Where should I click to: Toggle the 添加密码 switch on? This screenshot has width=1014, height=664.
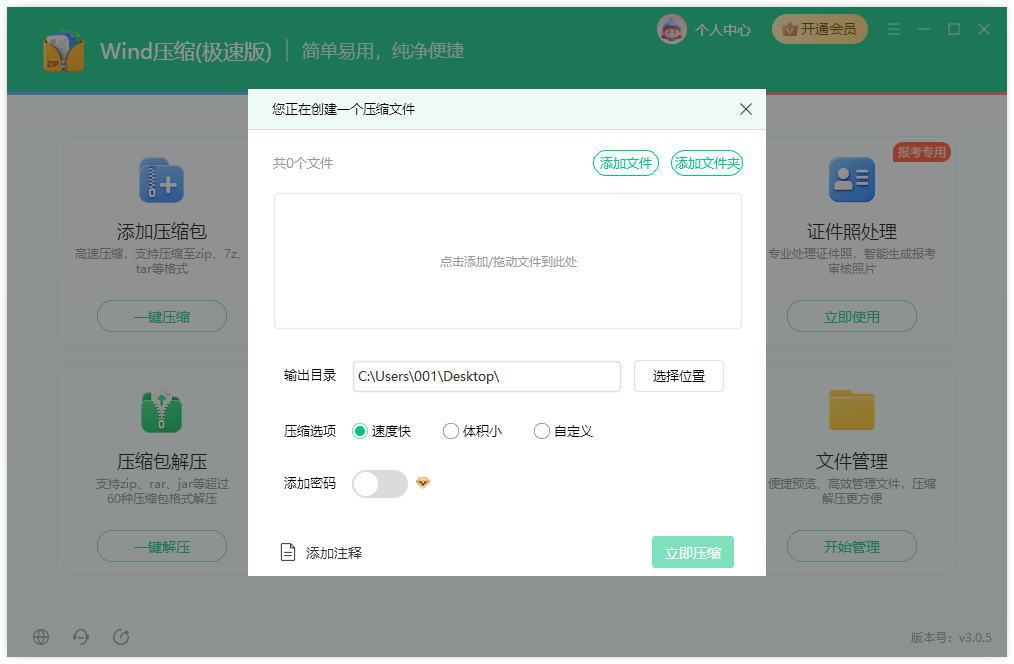[x=380, y=484]
